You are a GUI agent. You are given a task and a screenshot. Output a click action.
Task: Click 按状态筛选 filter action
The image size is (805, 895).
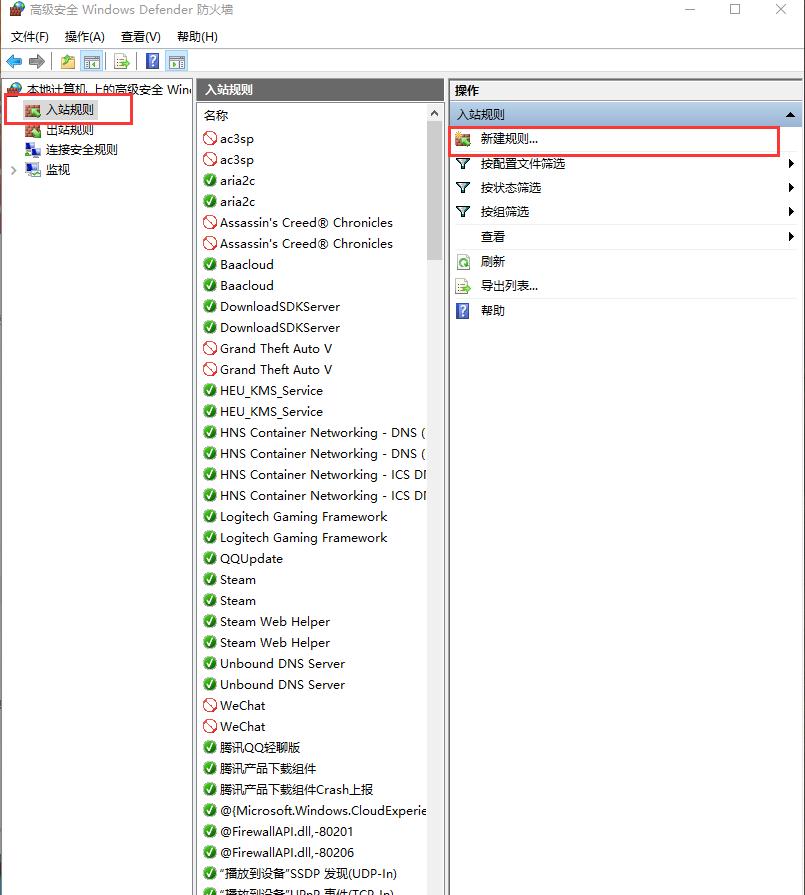[511, 188]
